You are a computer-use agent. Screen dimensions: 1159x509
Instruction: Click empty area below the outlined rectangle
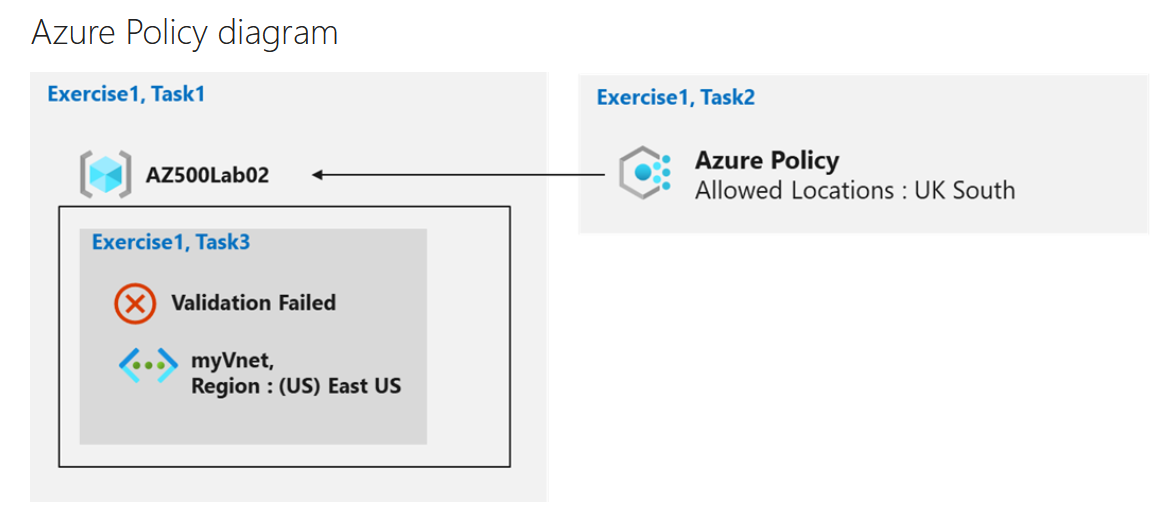click(x=285, y=484)
